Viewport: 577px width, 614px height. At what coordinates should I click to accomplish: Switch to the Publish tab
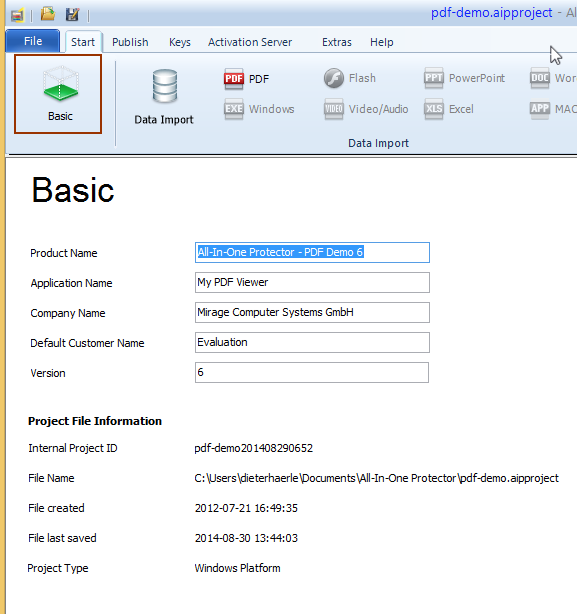[x=130, y=42]
